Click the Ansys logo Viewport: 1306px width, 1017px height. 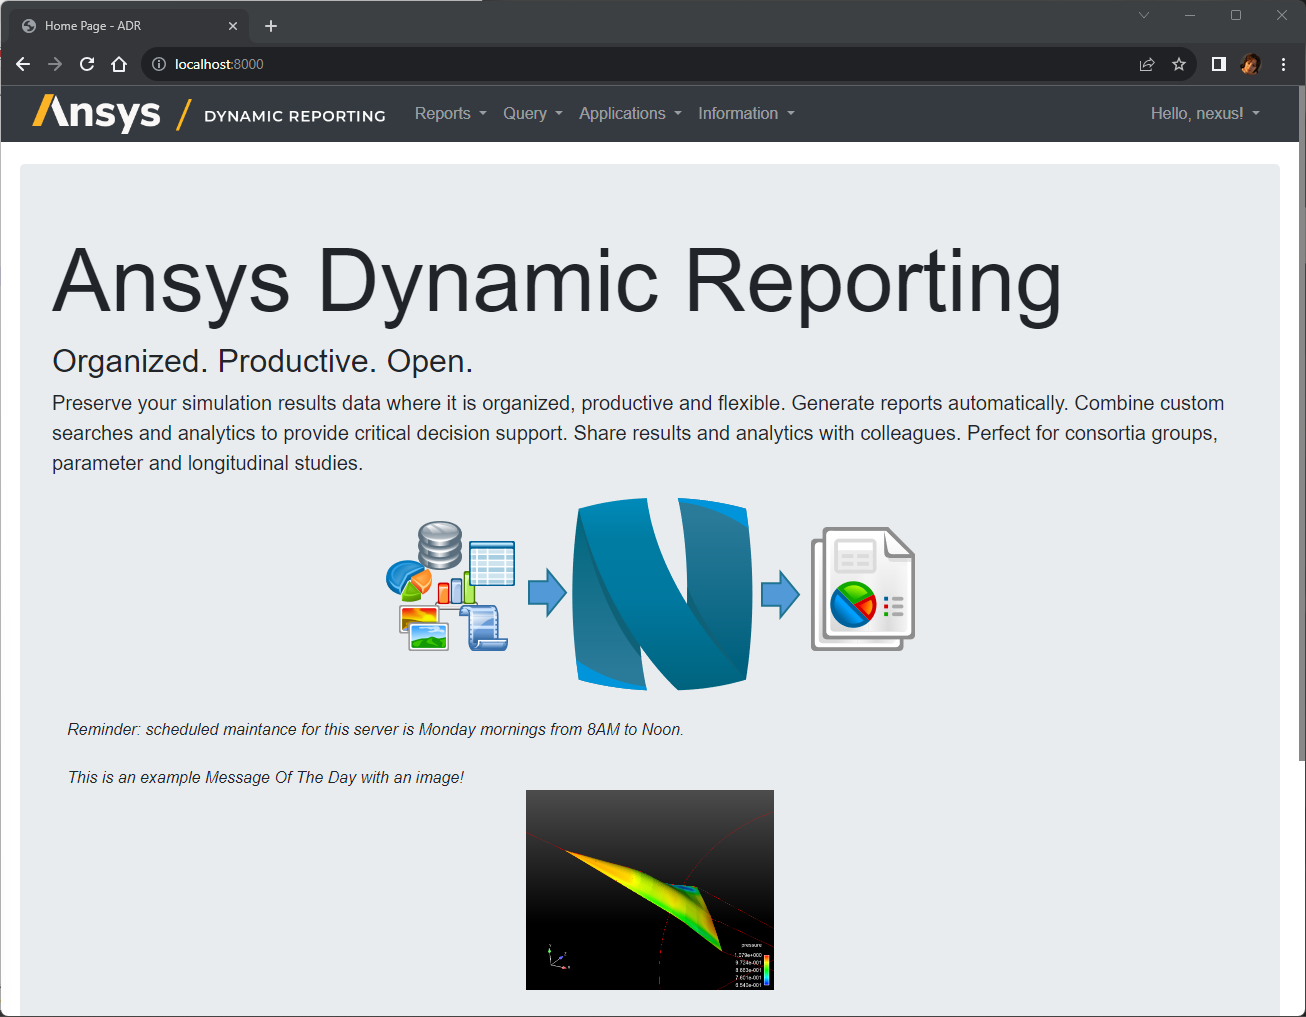(96, 113)
